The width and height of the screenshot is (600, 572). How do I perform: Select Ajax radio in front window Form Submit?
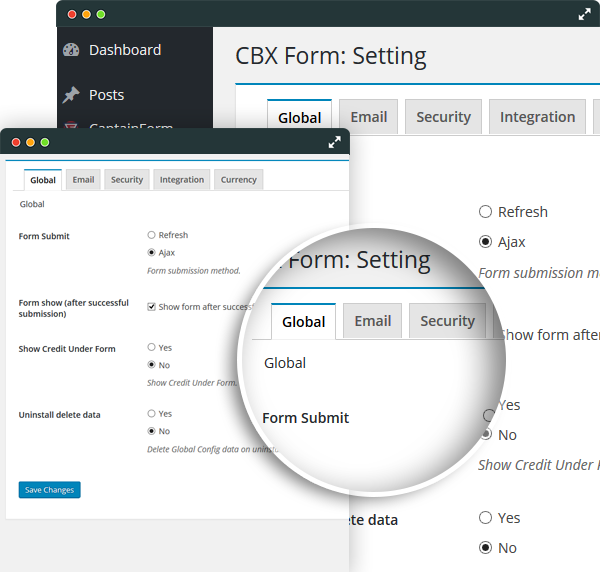coord(152,253)
